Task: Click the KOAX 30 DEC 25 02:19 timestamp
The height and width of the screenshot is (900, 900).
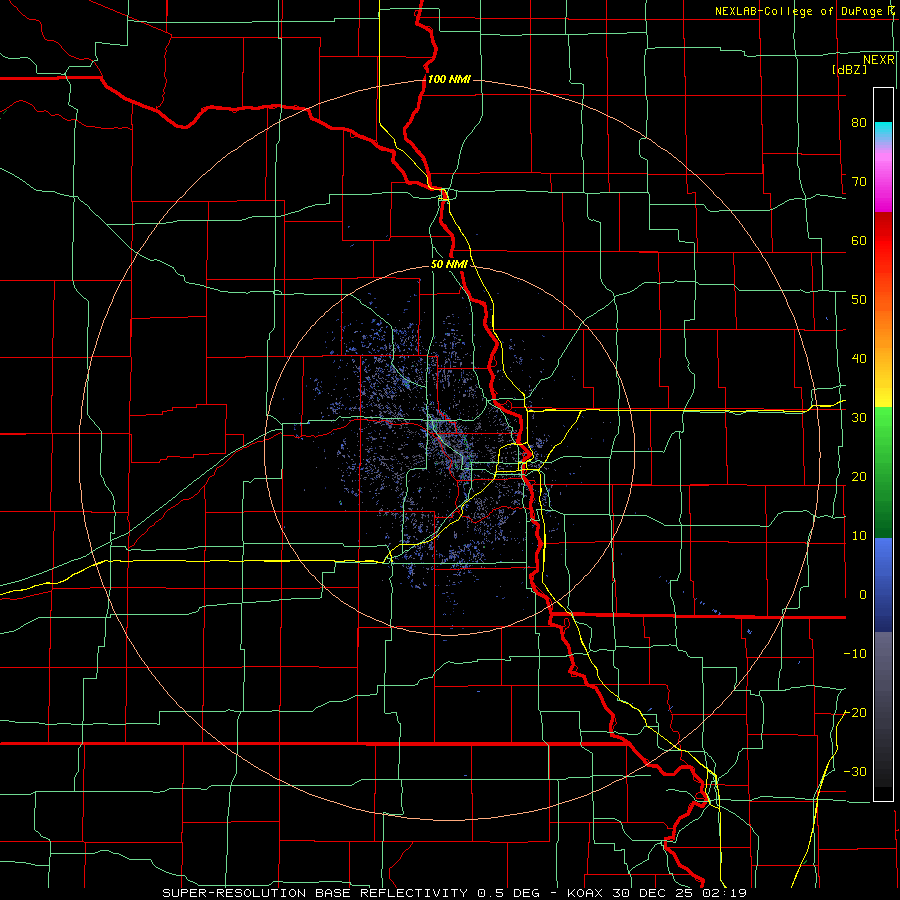Action: 656,893
